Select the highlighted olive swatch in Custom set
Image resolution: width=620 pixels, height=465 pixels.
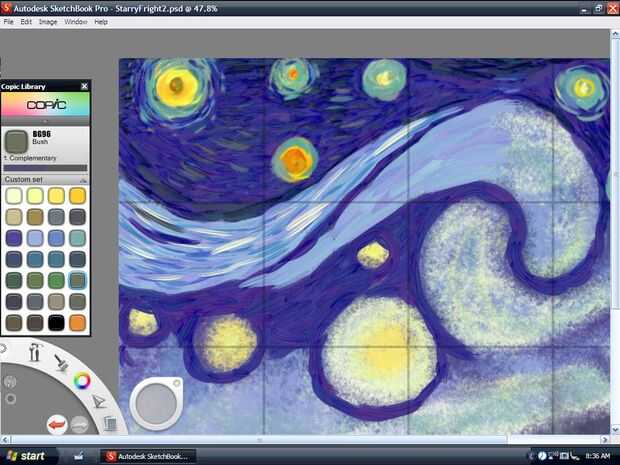(77, 280)
